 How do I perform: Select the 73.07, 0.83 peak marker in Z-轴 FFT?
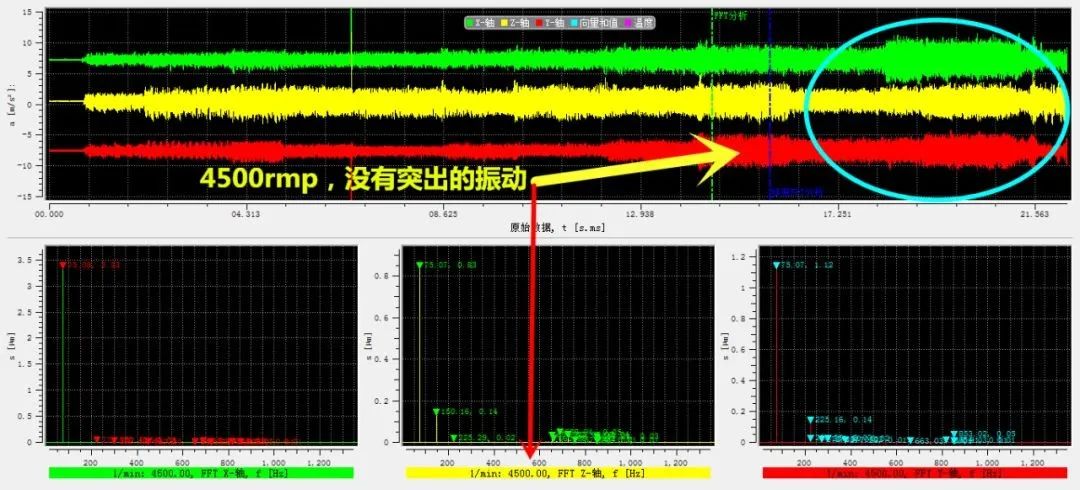click(420, 265)
